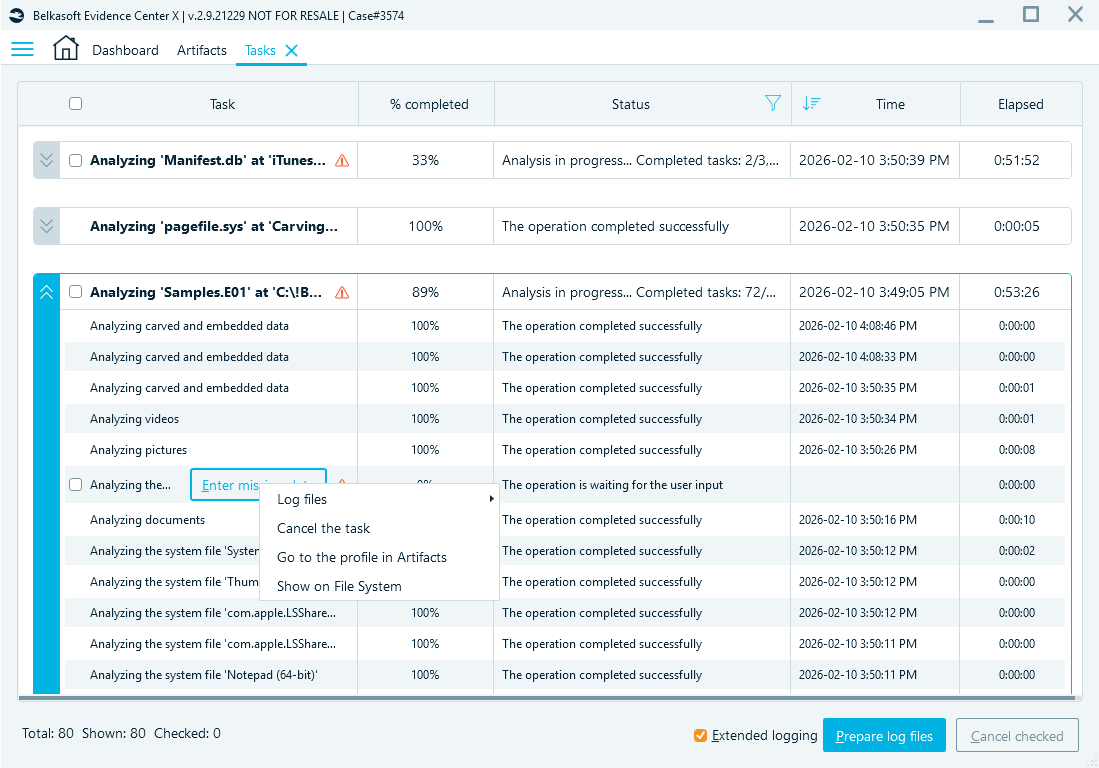
Task: Collapse the 'Samples.E01' task subtasks
Action: pos(46,291)
